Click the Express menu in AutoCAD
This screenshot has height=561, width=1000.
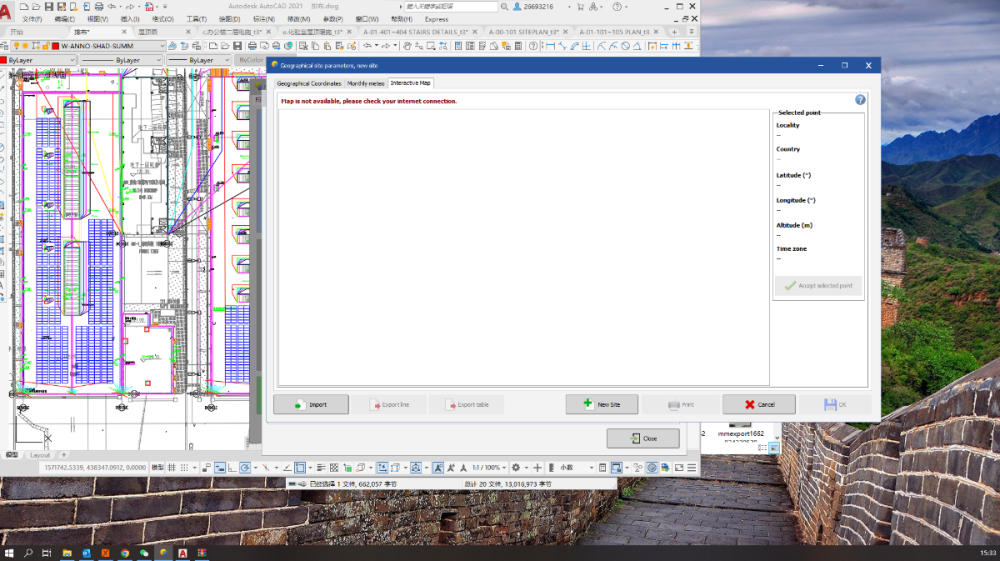436,19
